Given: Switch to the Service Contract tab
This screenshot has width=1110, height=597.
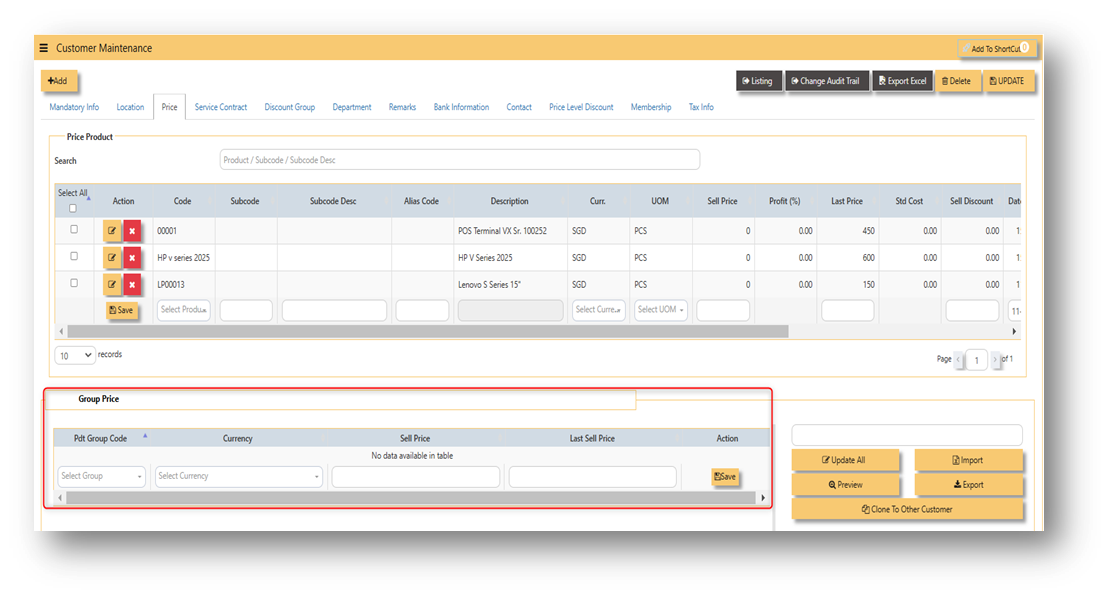Looking at the screenshot, I should pyautogui.click(x=221, y=108).
